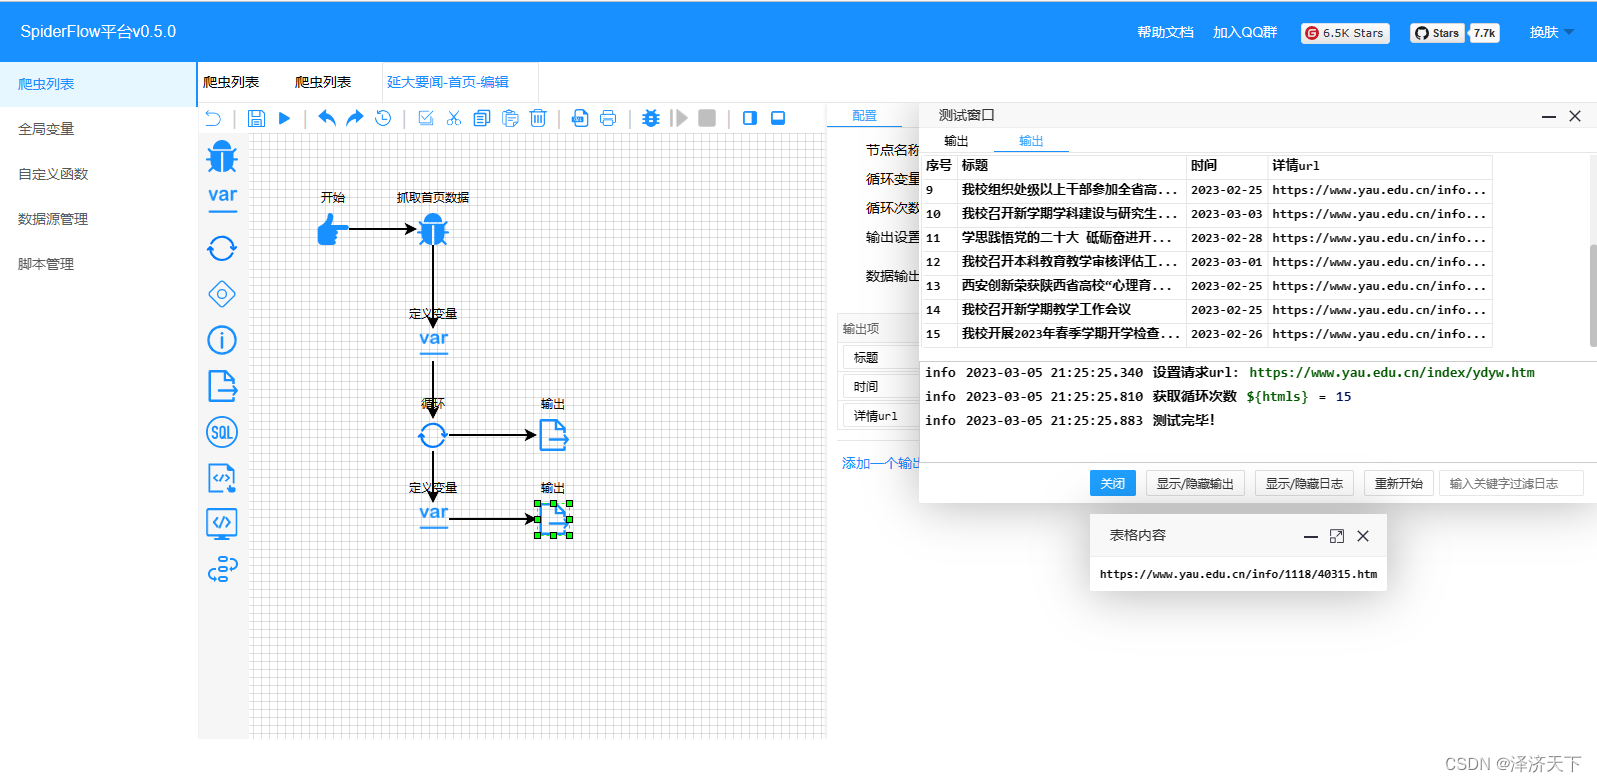This screenshot has height=782, width=1597.
Task: Maximize the 表格内容 popup
Action: click(x=1337, y=536)
